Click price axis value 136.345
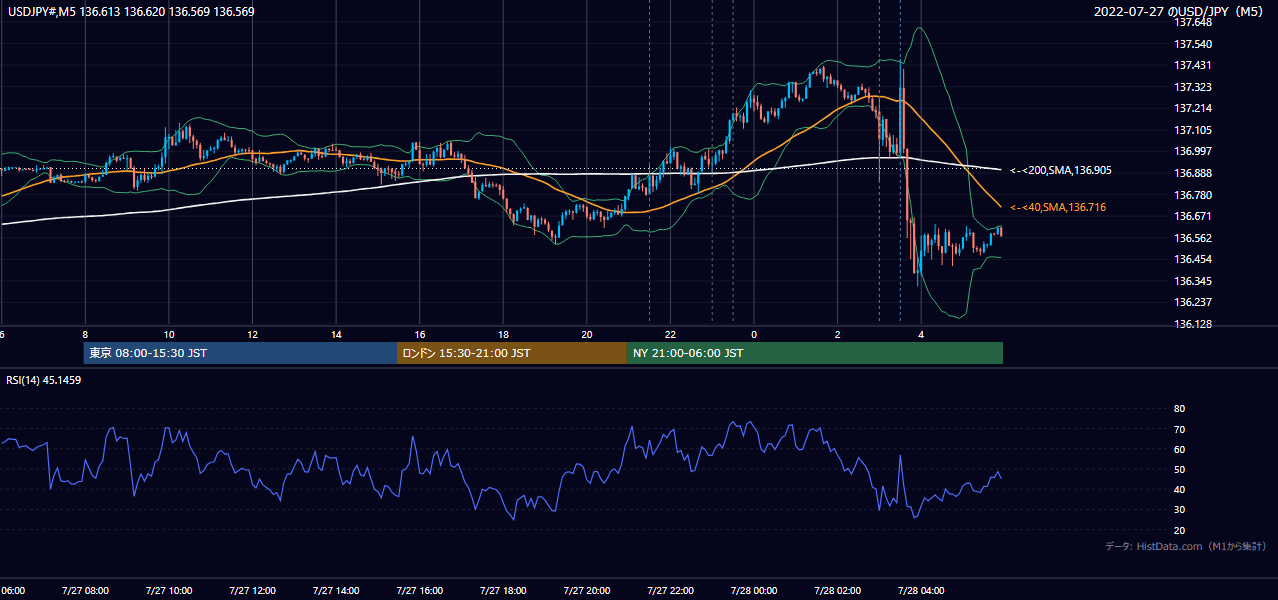This screenshot has height=600, width=1278. pyautogui.click(x=1193, y=281)
